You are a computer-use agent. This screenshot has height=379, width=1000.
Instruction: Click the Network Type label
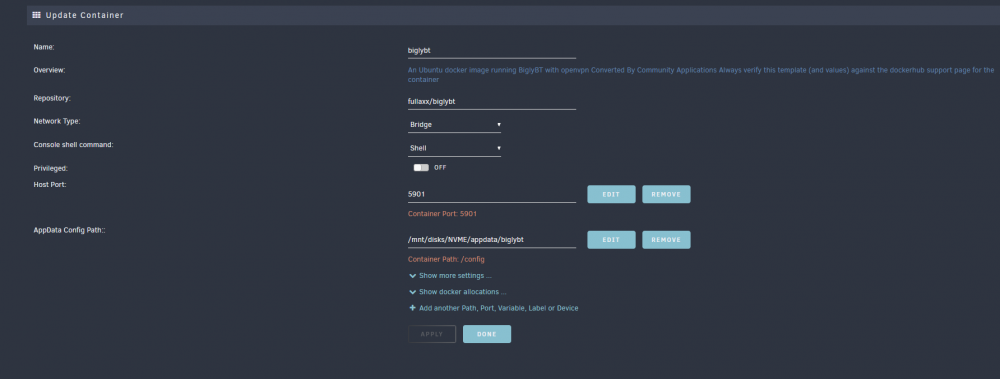pos(57,121)
